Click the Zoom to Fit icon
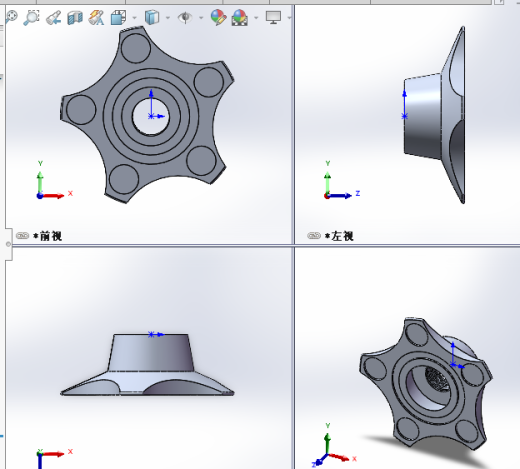This screenshot has height=469, width=520. pos(11,17)
